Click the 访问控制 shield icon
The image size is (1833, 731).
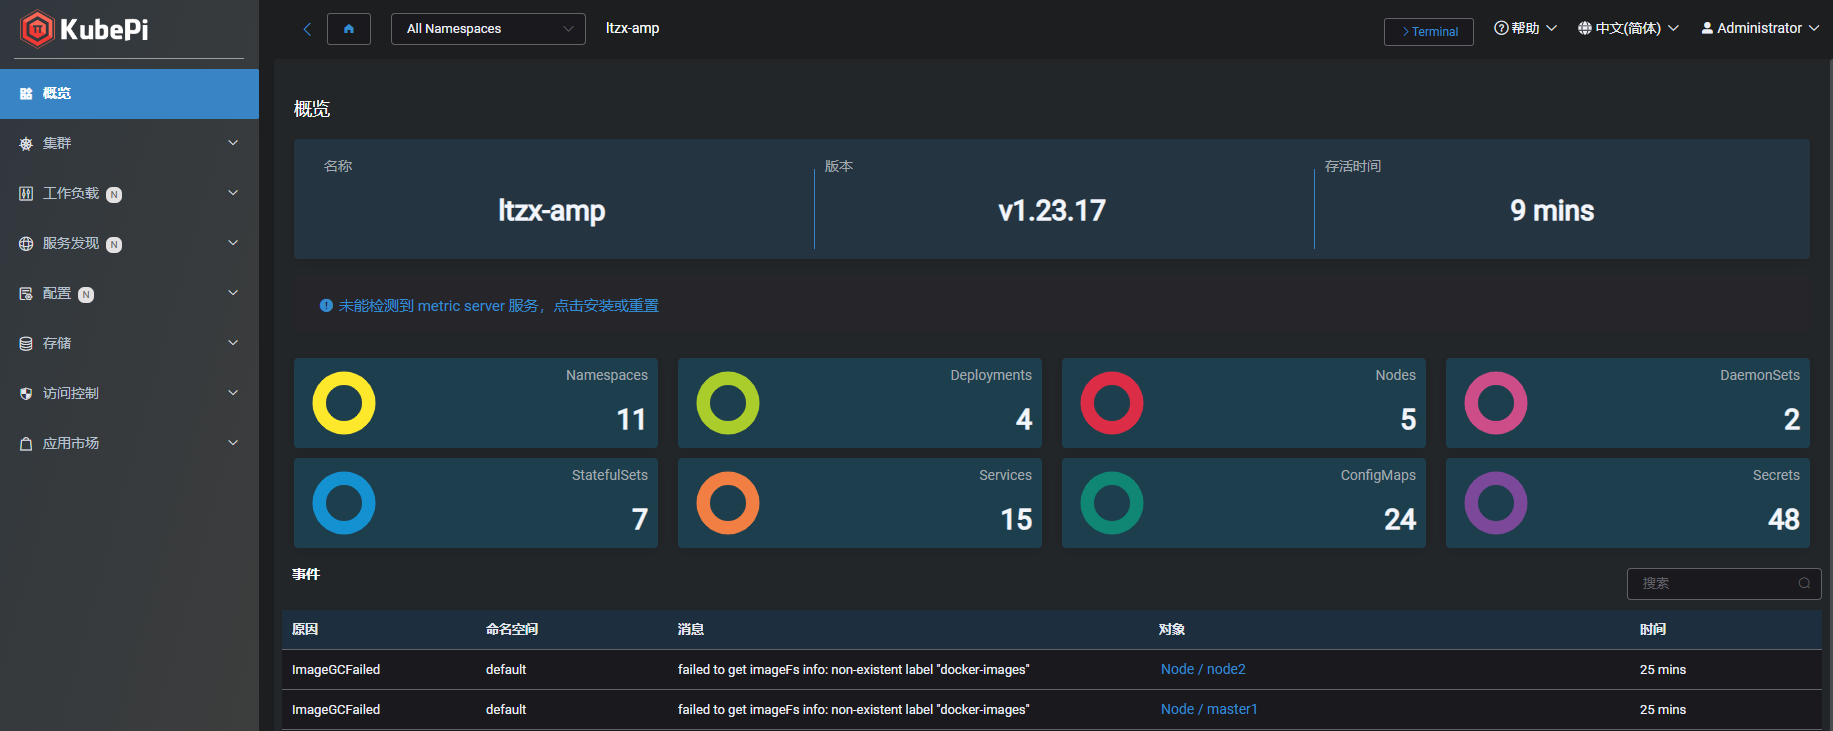click(x=26, y=394)
